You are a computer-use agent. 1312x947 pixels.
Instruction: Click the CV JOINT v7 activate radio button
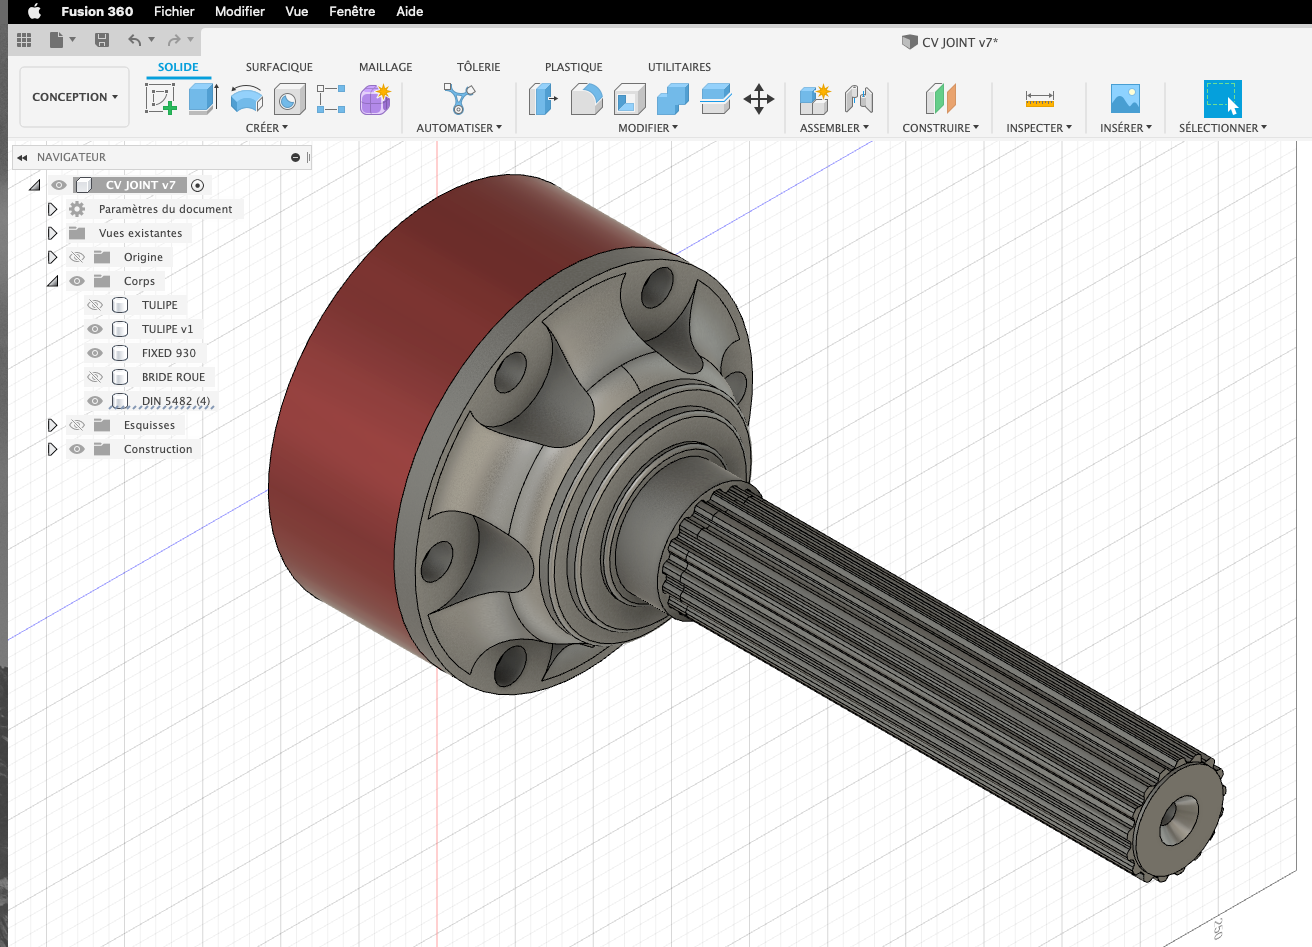pyautogui.click(x=197, y=185)
